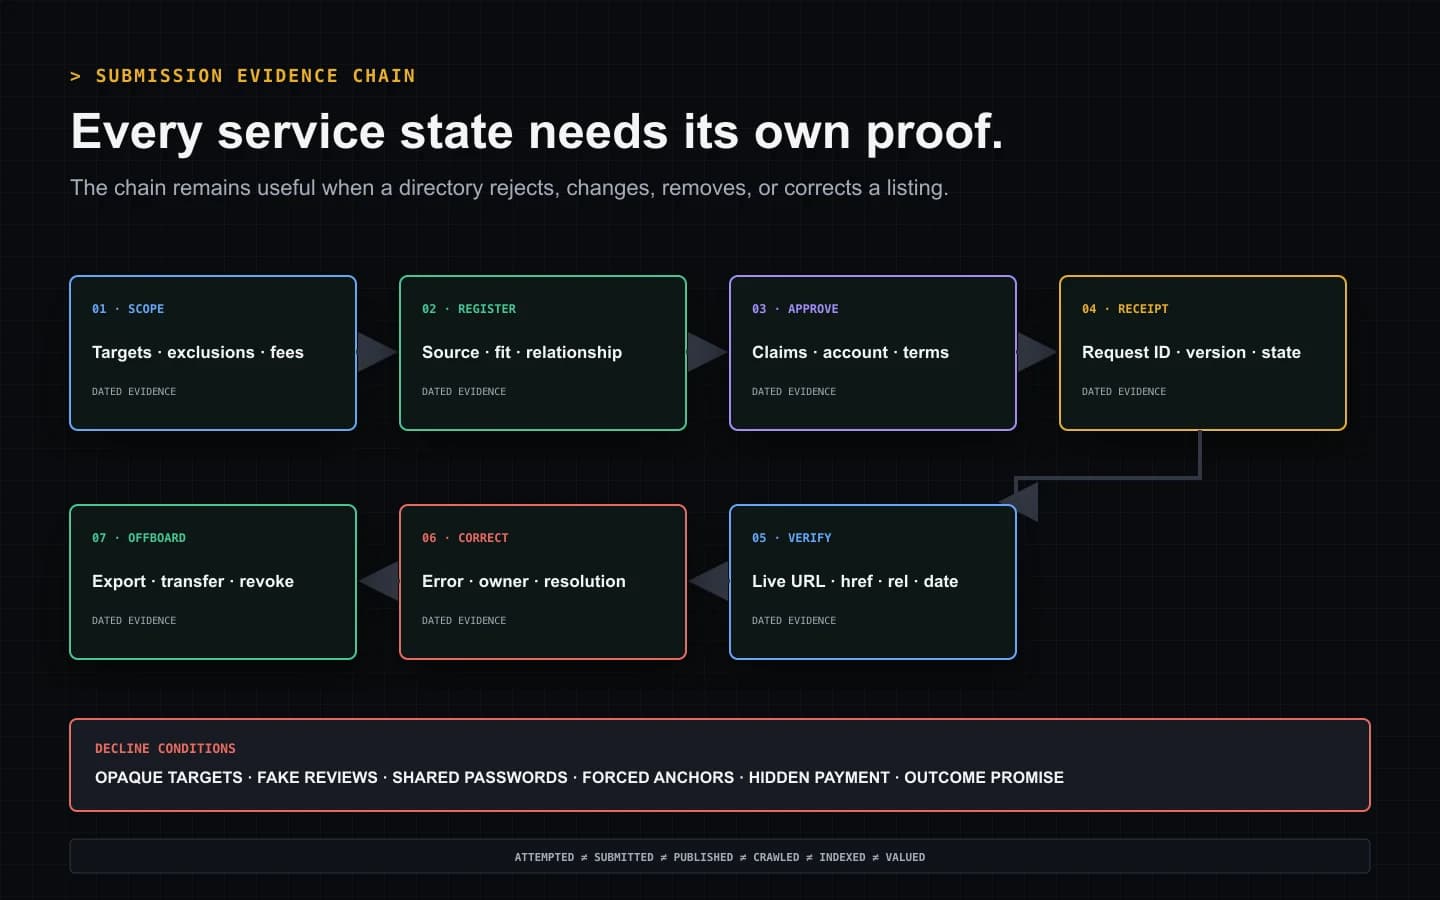Screen dimensions: 1440x900
Task: Click 'Claims · account · terms' text
Action: 850,352
